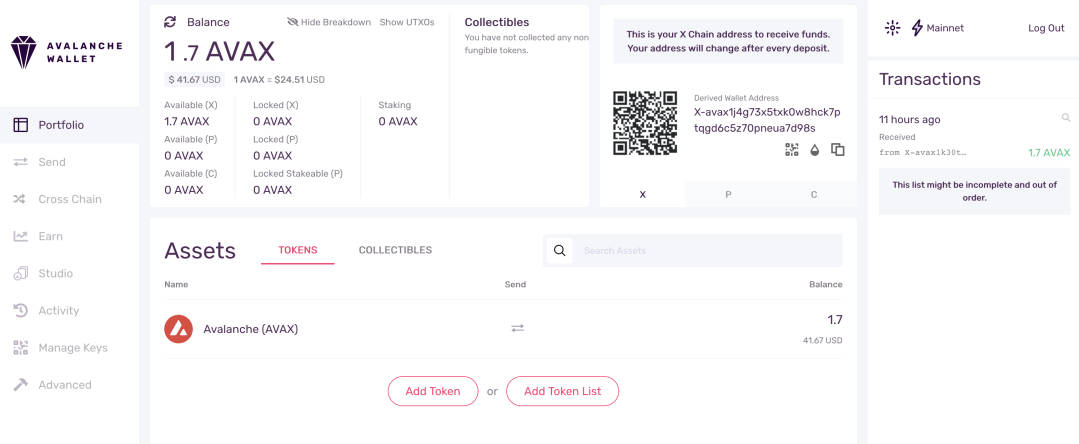Refresh balance with the circular arrows icon
1079x444 pixels.
170,22
